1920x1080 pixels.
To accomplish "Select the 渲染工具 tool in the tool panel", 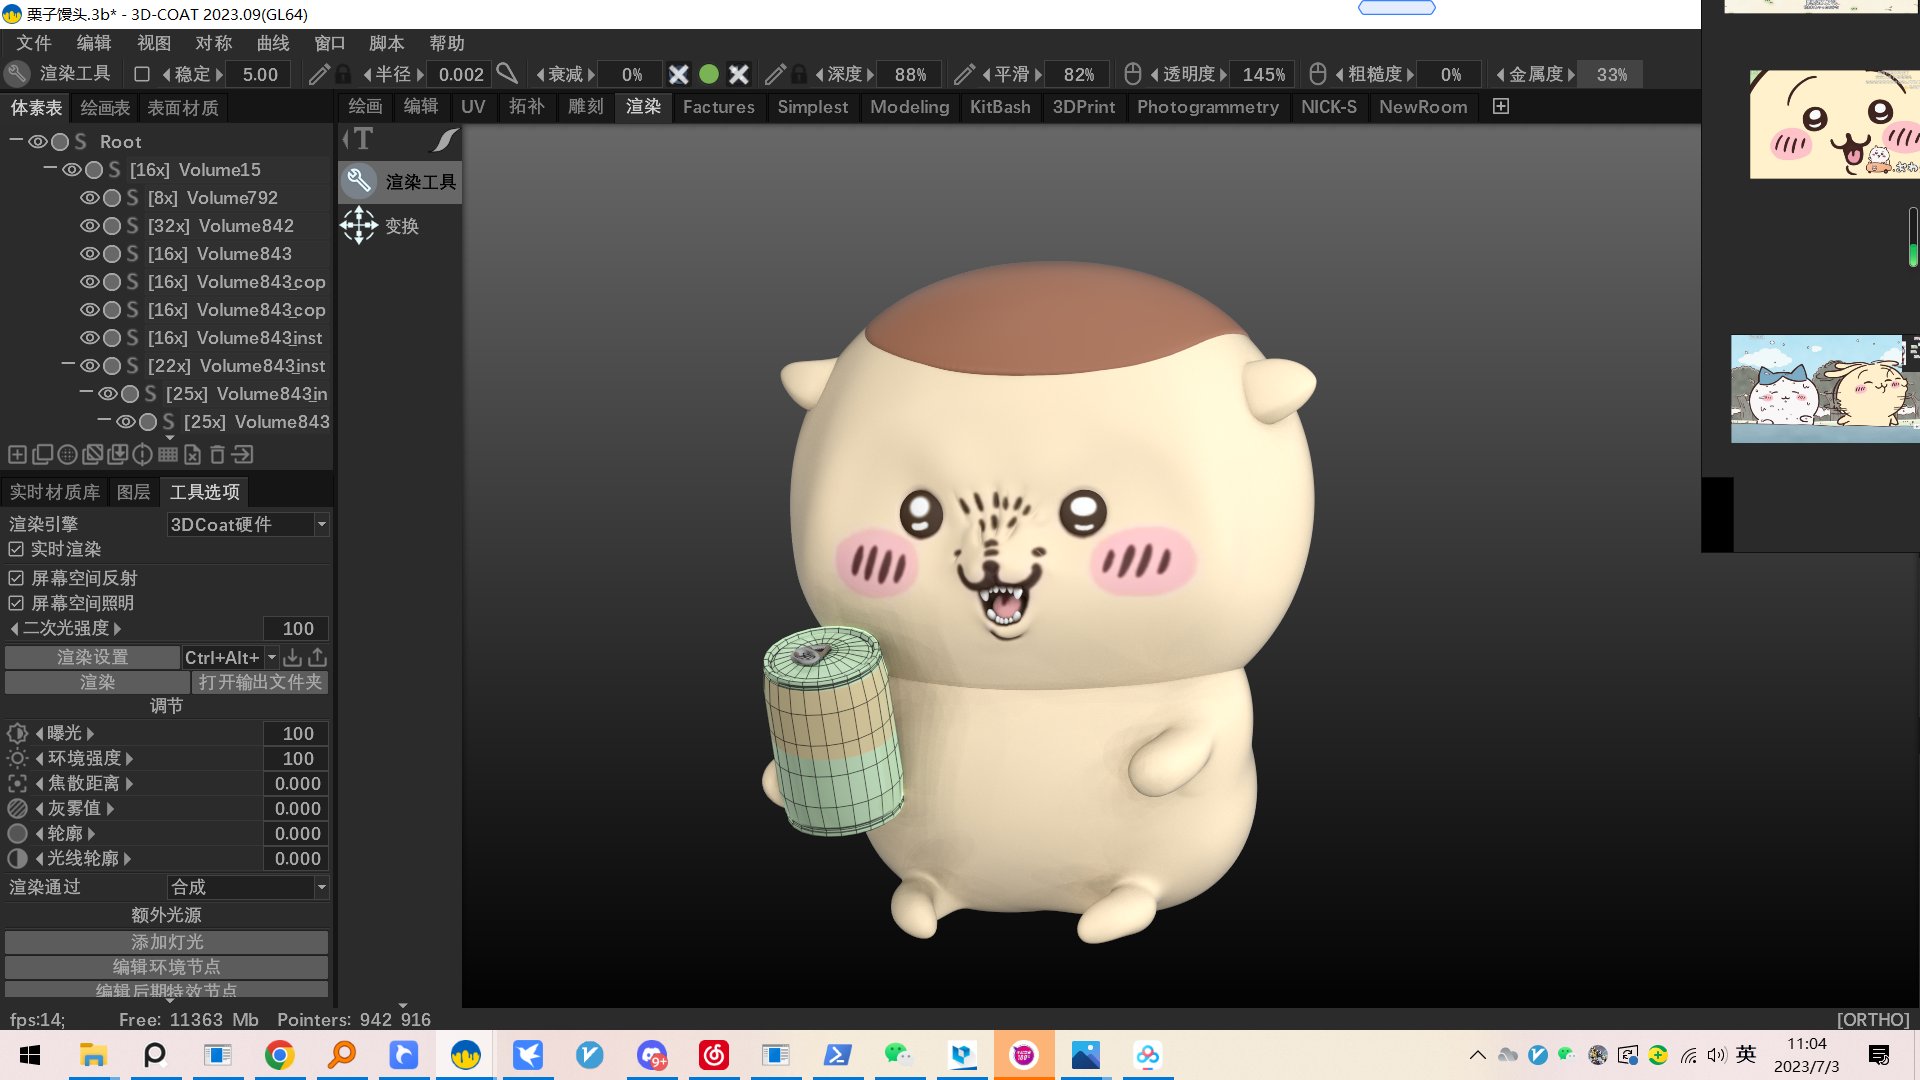I will point(399,182).
